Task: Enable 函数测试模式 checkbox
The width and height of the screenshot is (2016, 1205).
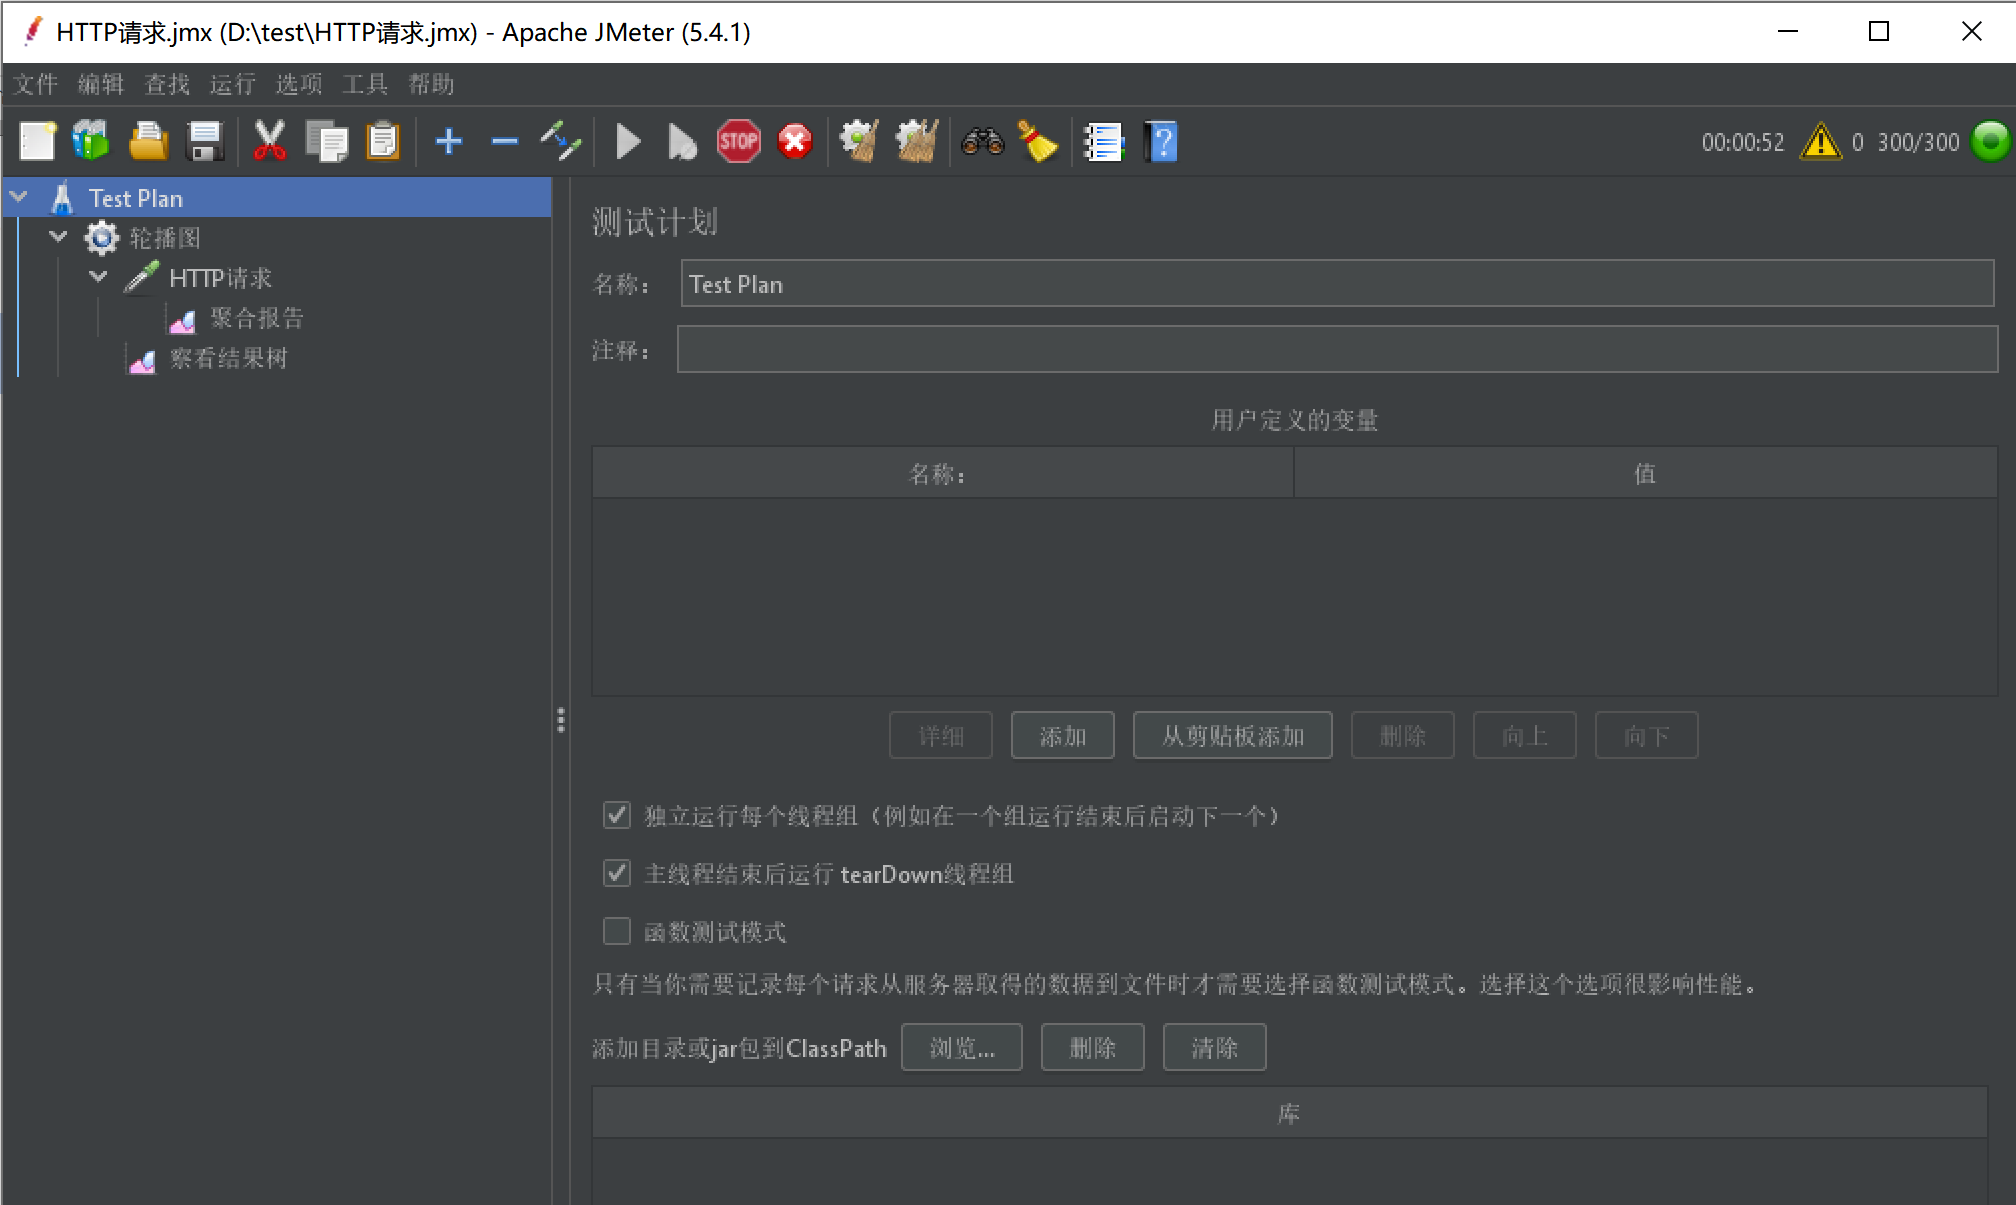Action: tap(617, 931)
